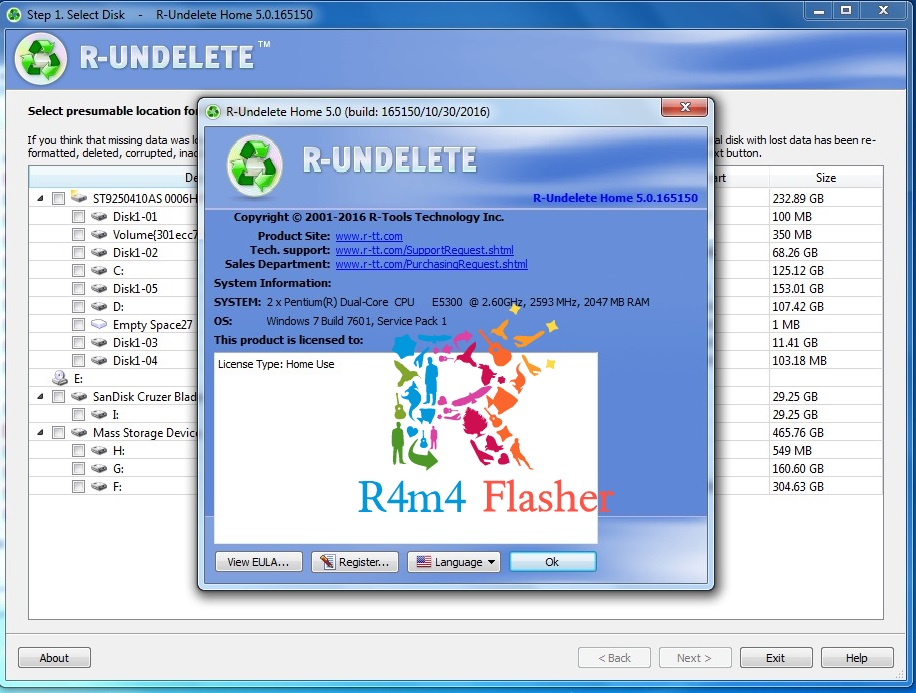Tick the Disk1-02 checkbox
Image resolution: width=916 pixels, height=693 pixels.
point(78,253)
